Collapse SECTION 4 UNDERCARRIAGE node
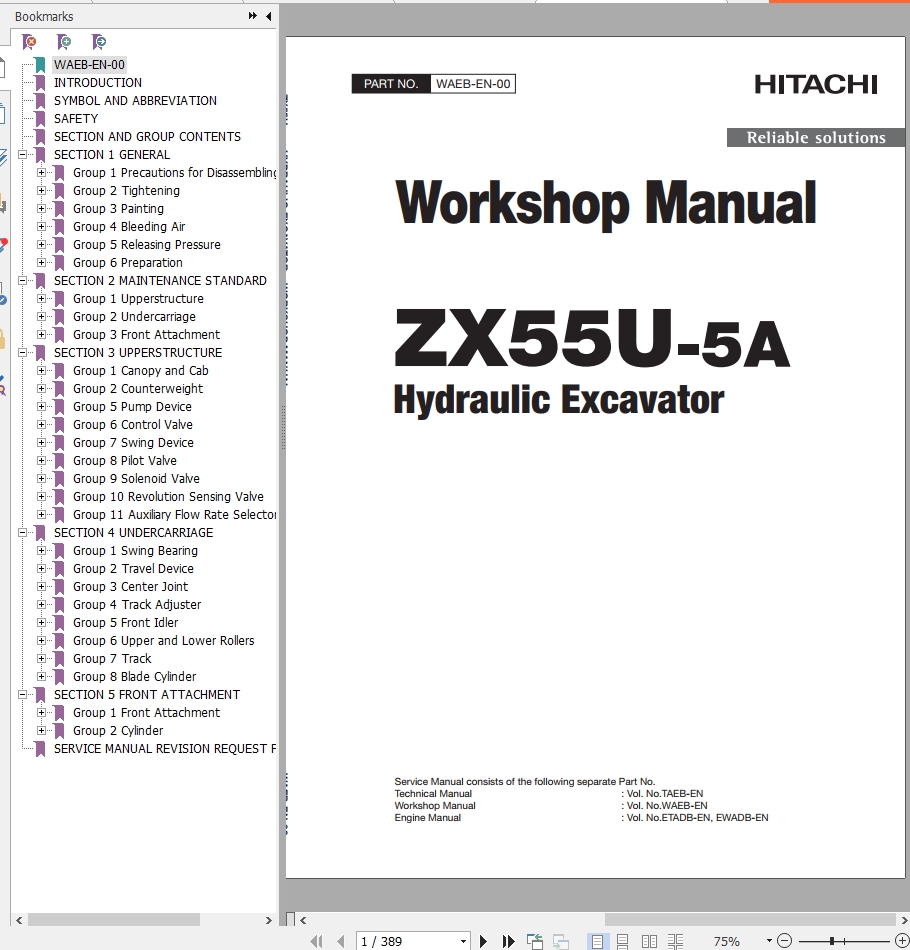This screenshot has width=910, height=950. 22,533
